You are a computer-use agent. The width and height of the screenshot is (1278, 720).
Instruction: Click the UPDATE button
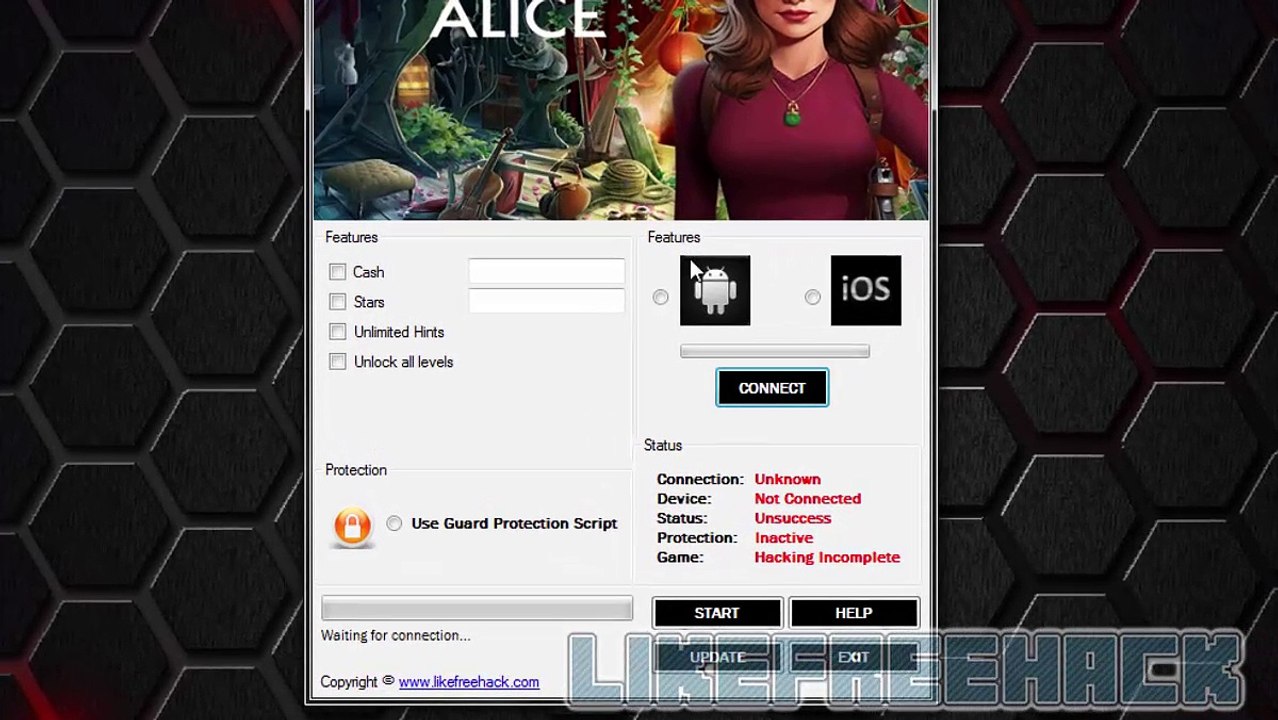[x=717, y=657]
